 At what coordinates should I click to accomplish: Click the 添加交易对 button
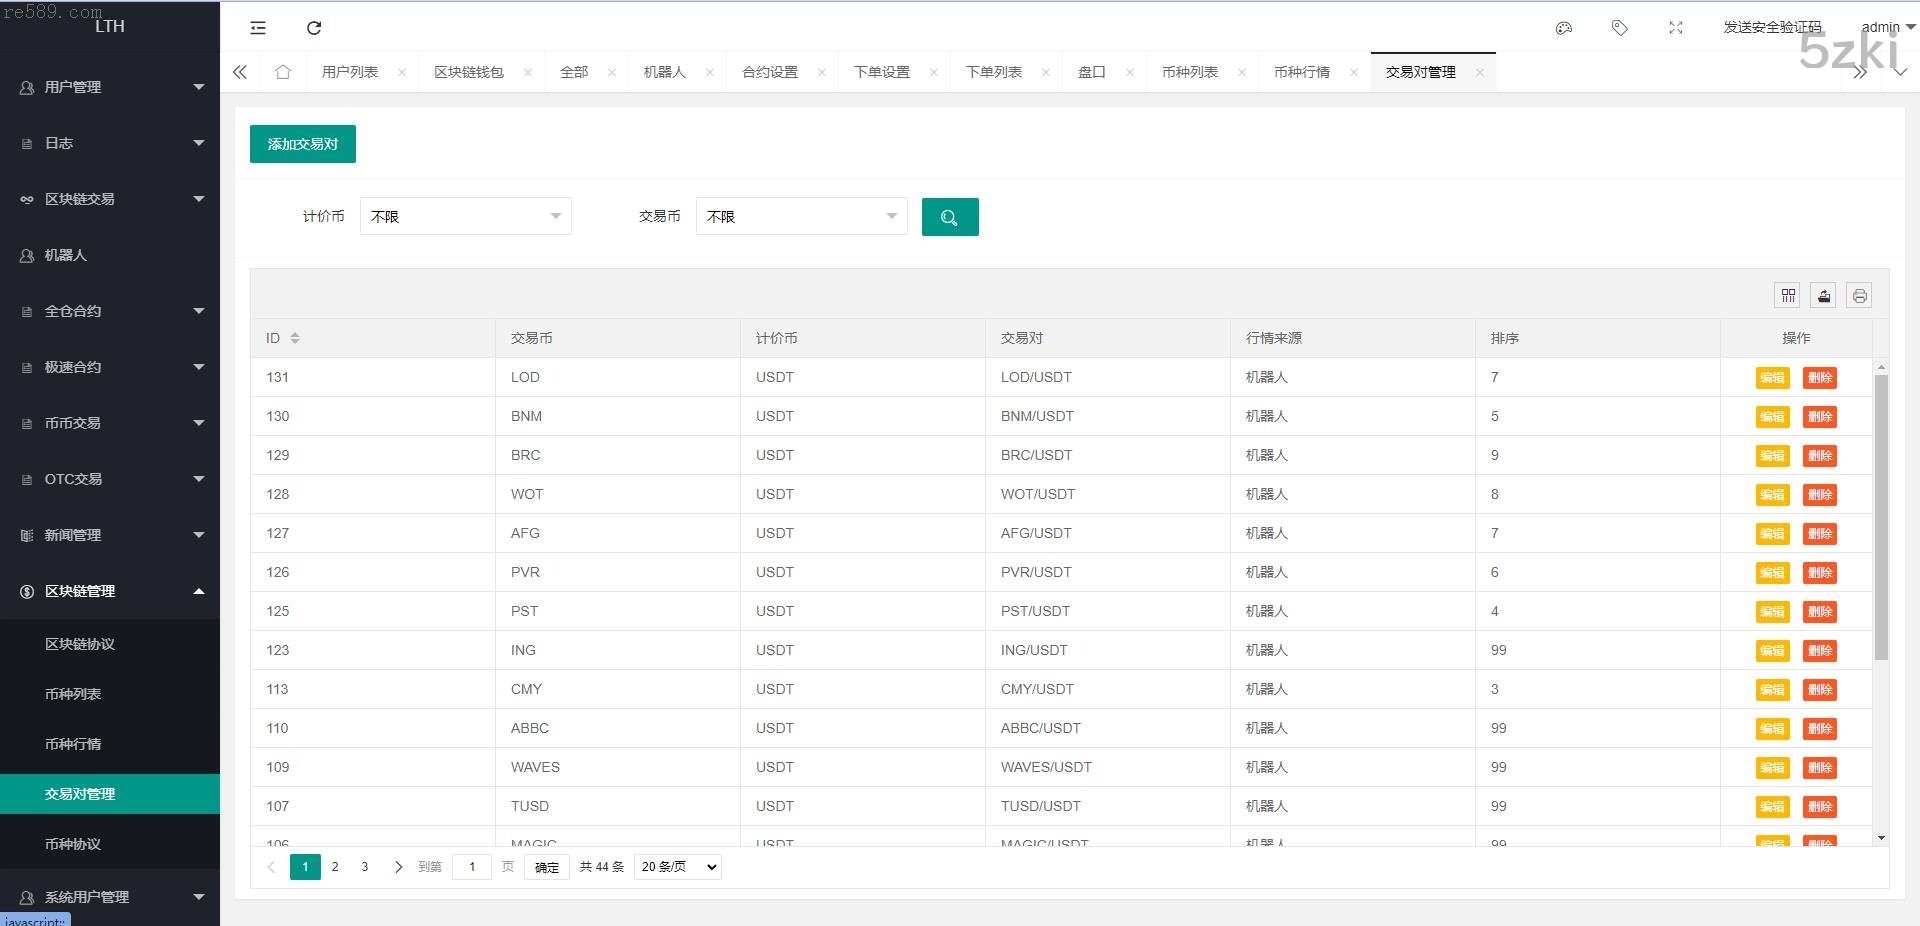tap(302, 144)
